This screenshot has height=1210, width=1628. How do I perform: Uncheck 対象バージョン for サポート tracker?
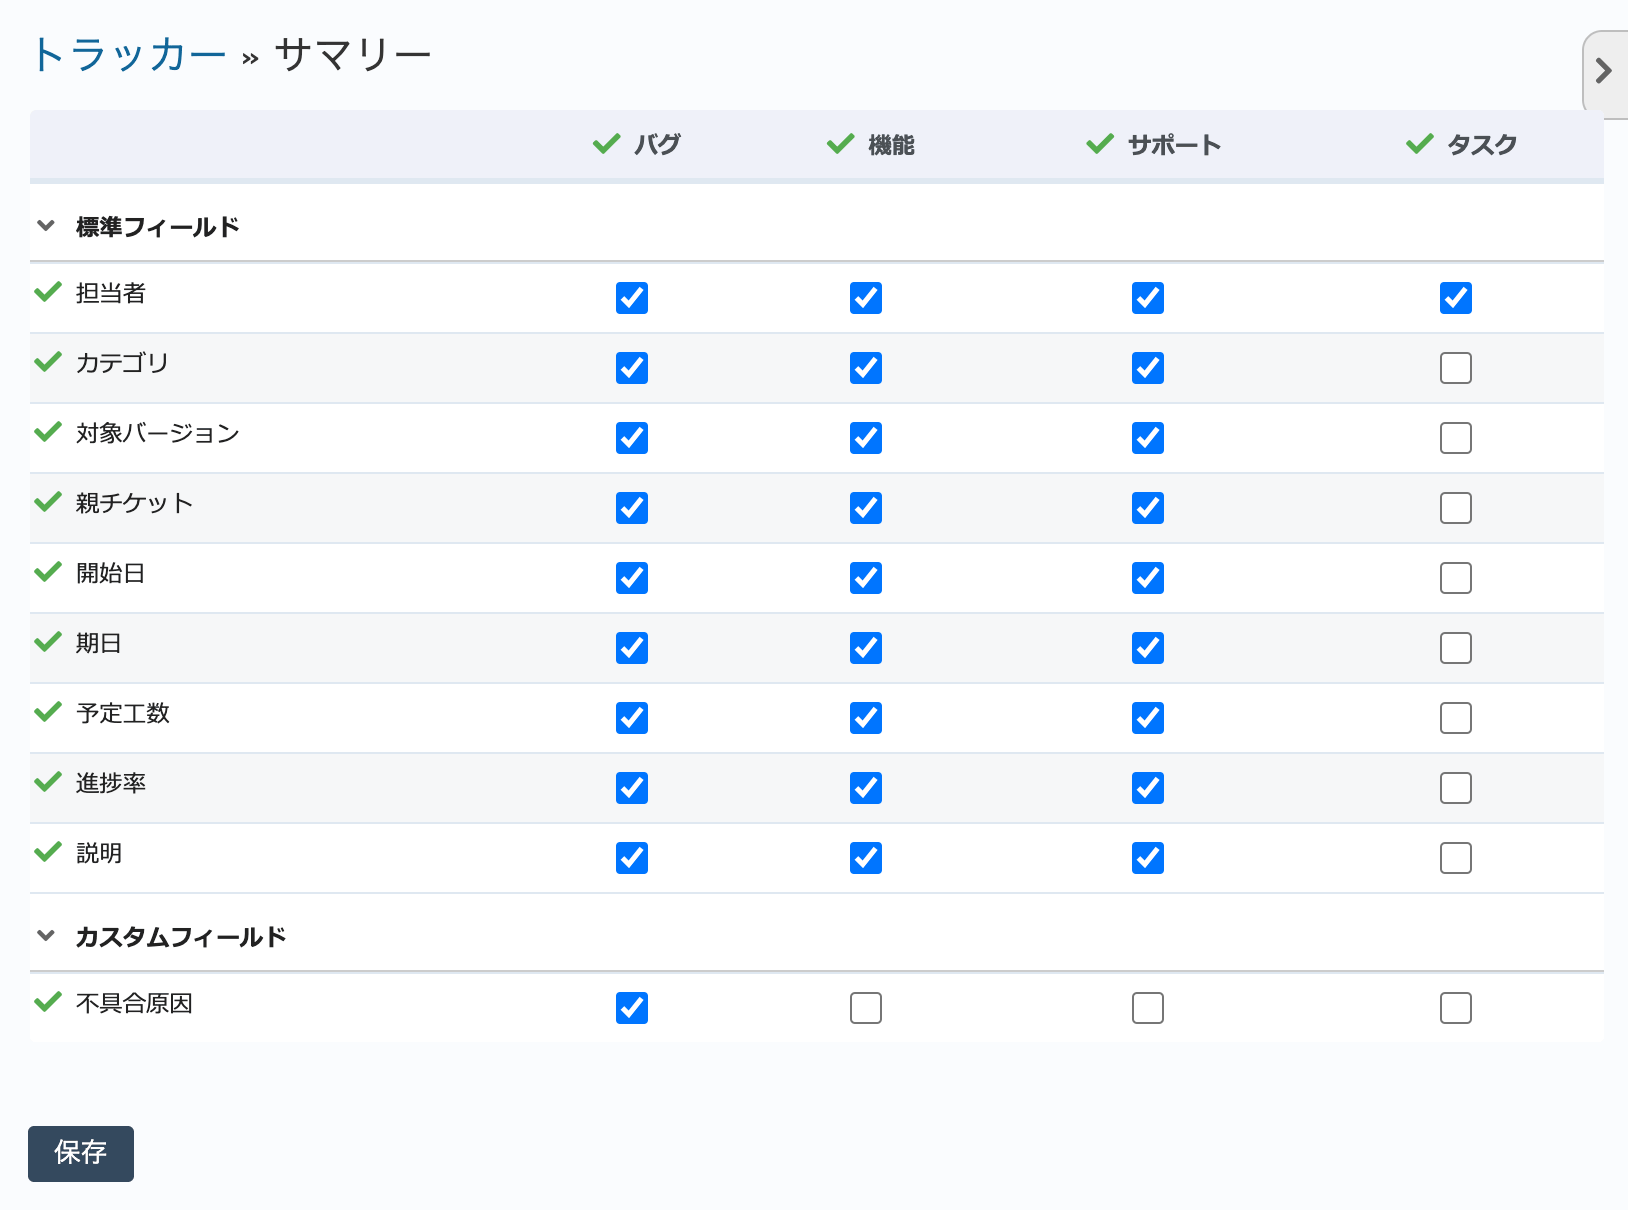(x=1148, y=438)
